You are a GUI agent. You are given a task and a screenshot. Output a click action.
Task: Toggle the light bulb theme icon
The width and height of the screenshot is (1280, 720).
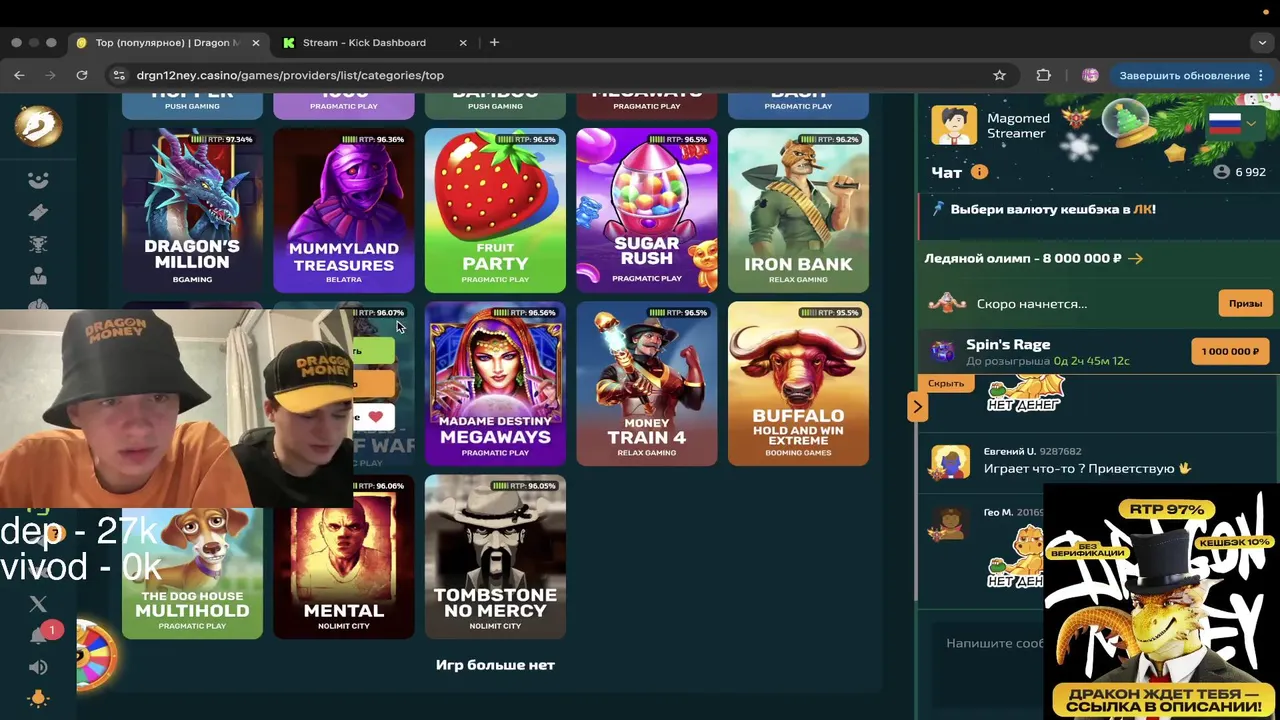point(38,699)
